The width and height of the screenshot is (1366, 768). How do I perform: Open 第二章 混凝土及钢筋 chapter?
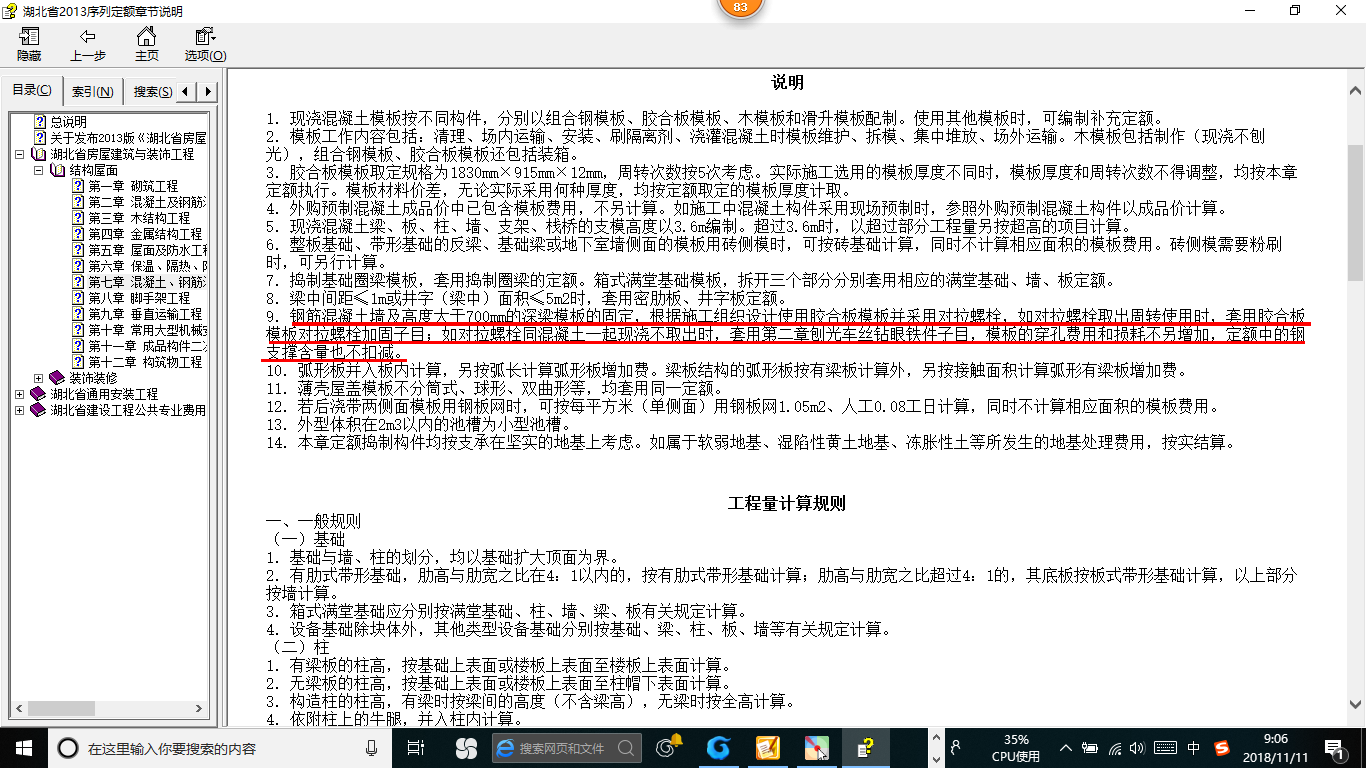click(139, 202)
